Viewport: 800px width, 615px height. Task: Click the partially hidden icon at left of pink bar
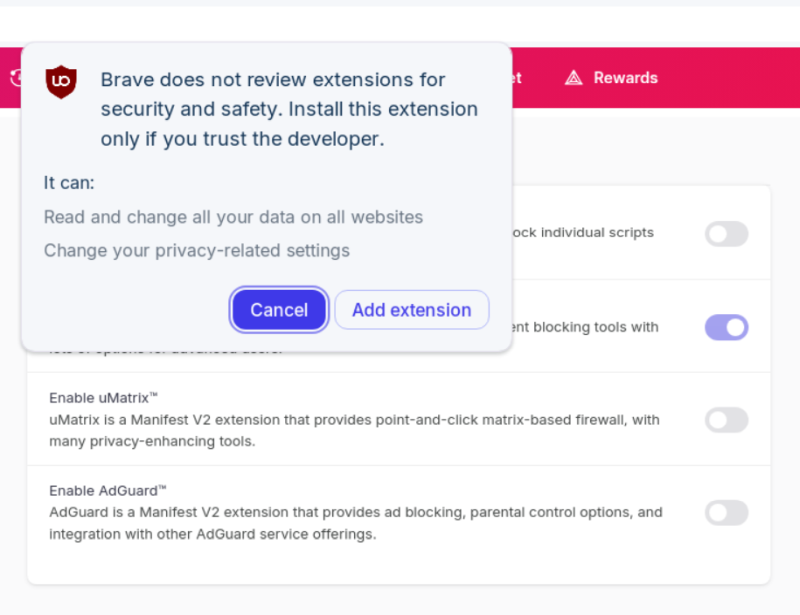click(14, 77)
